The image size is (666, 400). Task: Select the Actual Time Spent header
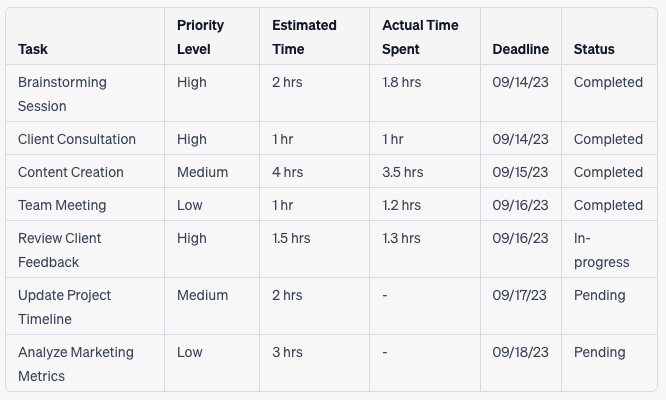tap(425, 37)
